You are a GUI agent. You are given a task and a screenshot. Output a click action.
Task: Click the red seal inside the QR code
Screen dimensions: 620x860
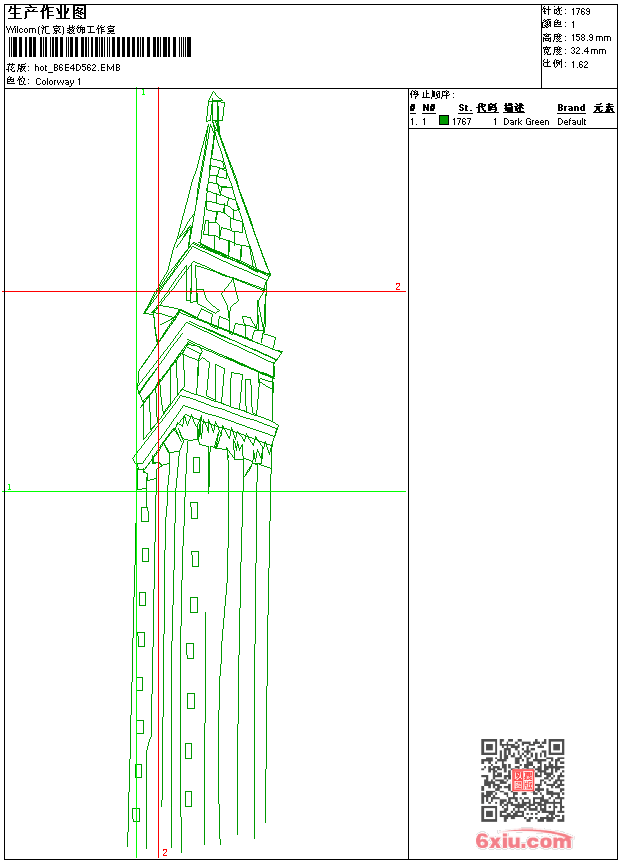click(x=522, y=781)
